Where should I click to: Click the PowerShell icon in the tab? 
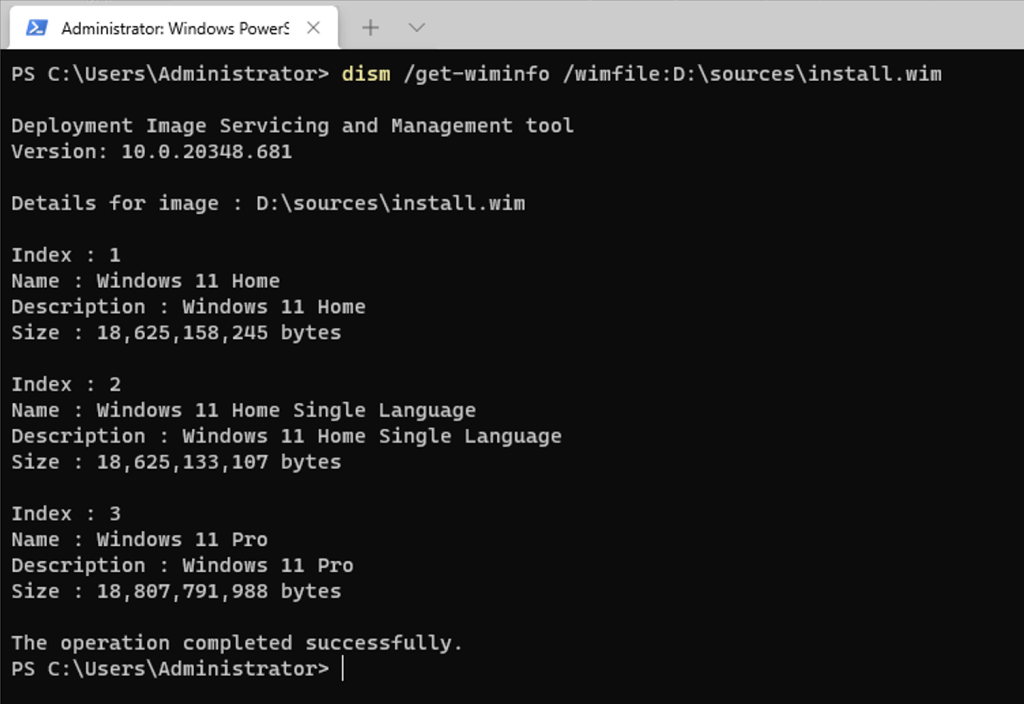tap(37, 28)
